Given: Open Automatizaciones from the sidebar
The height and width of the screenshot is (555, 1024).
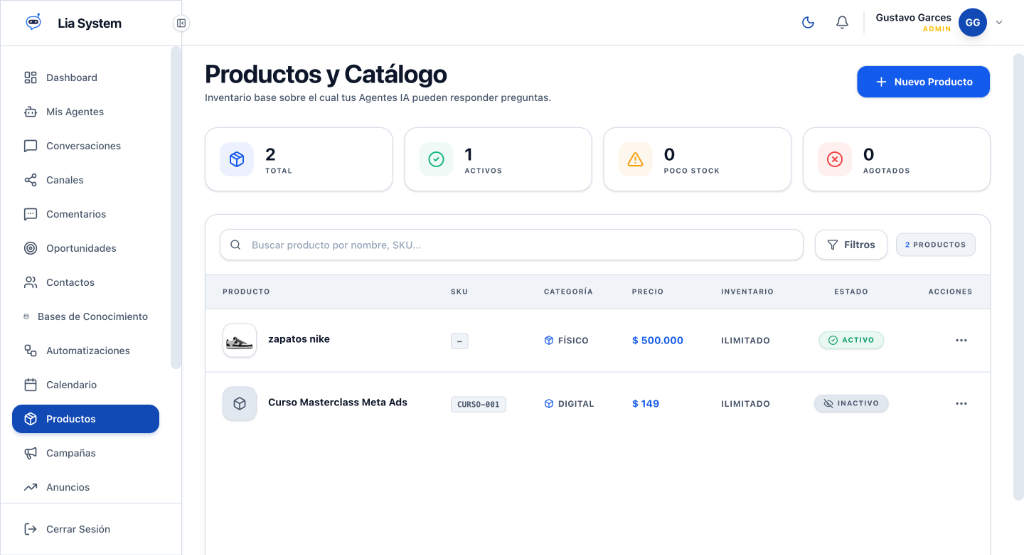Looking at the screenshot, I should [x=86, y=351].
